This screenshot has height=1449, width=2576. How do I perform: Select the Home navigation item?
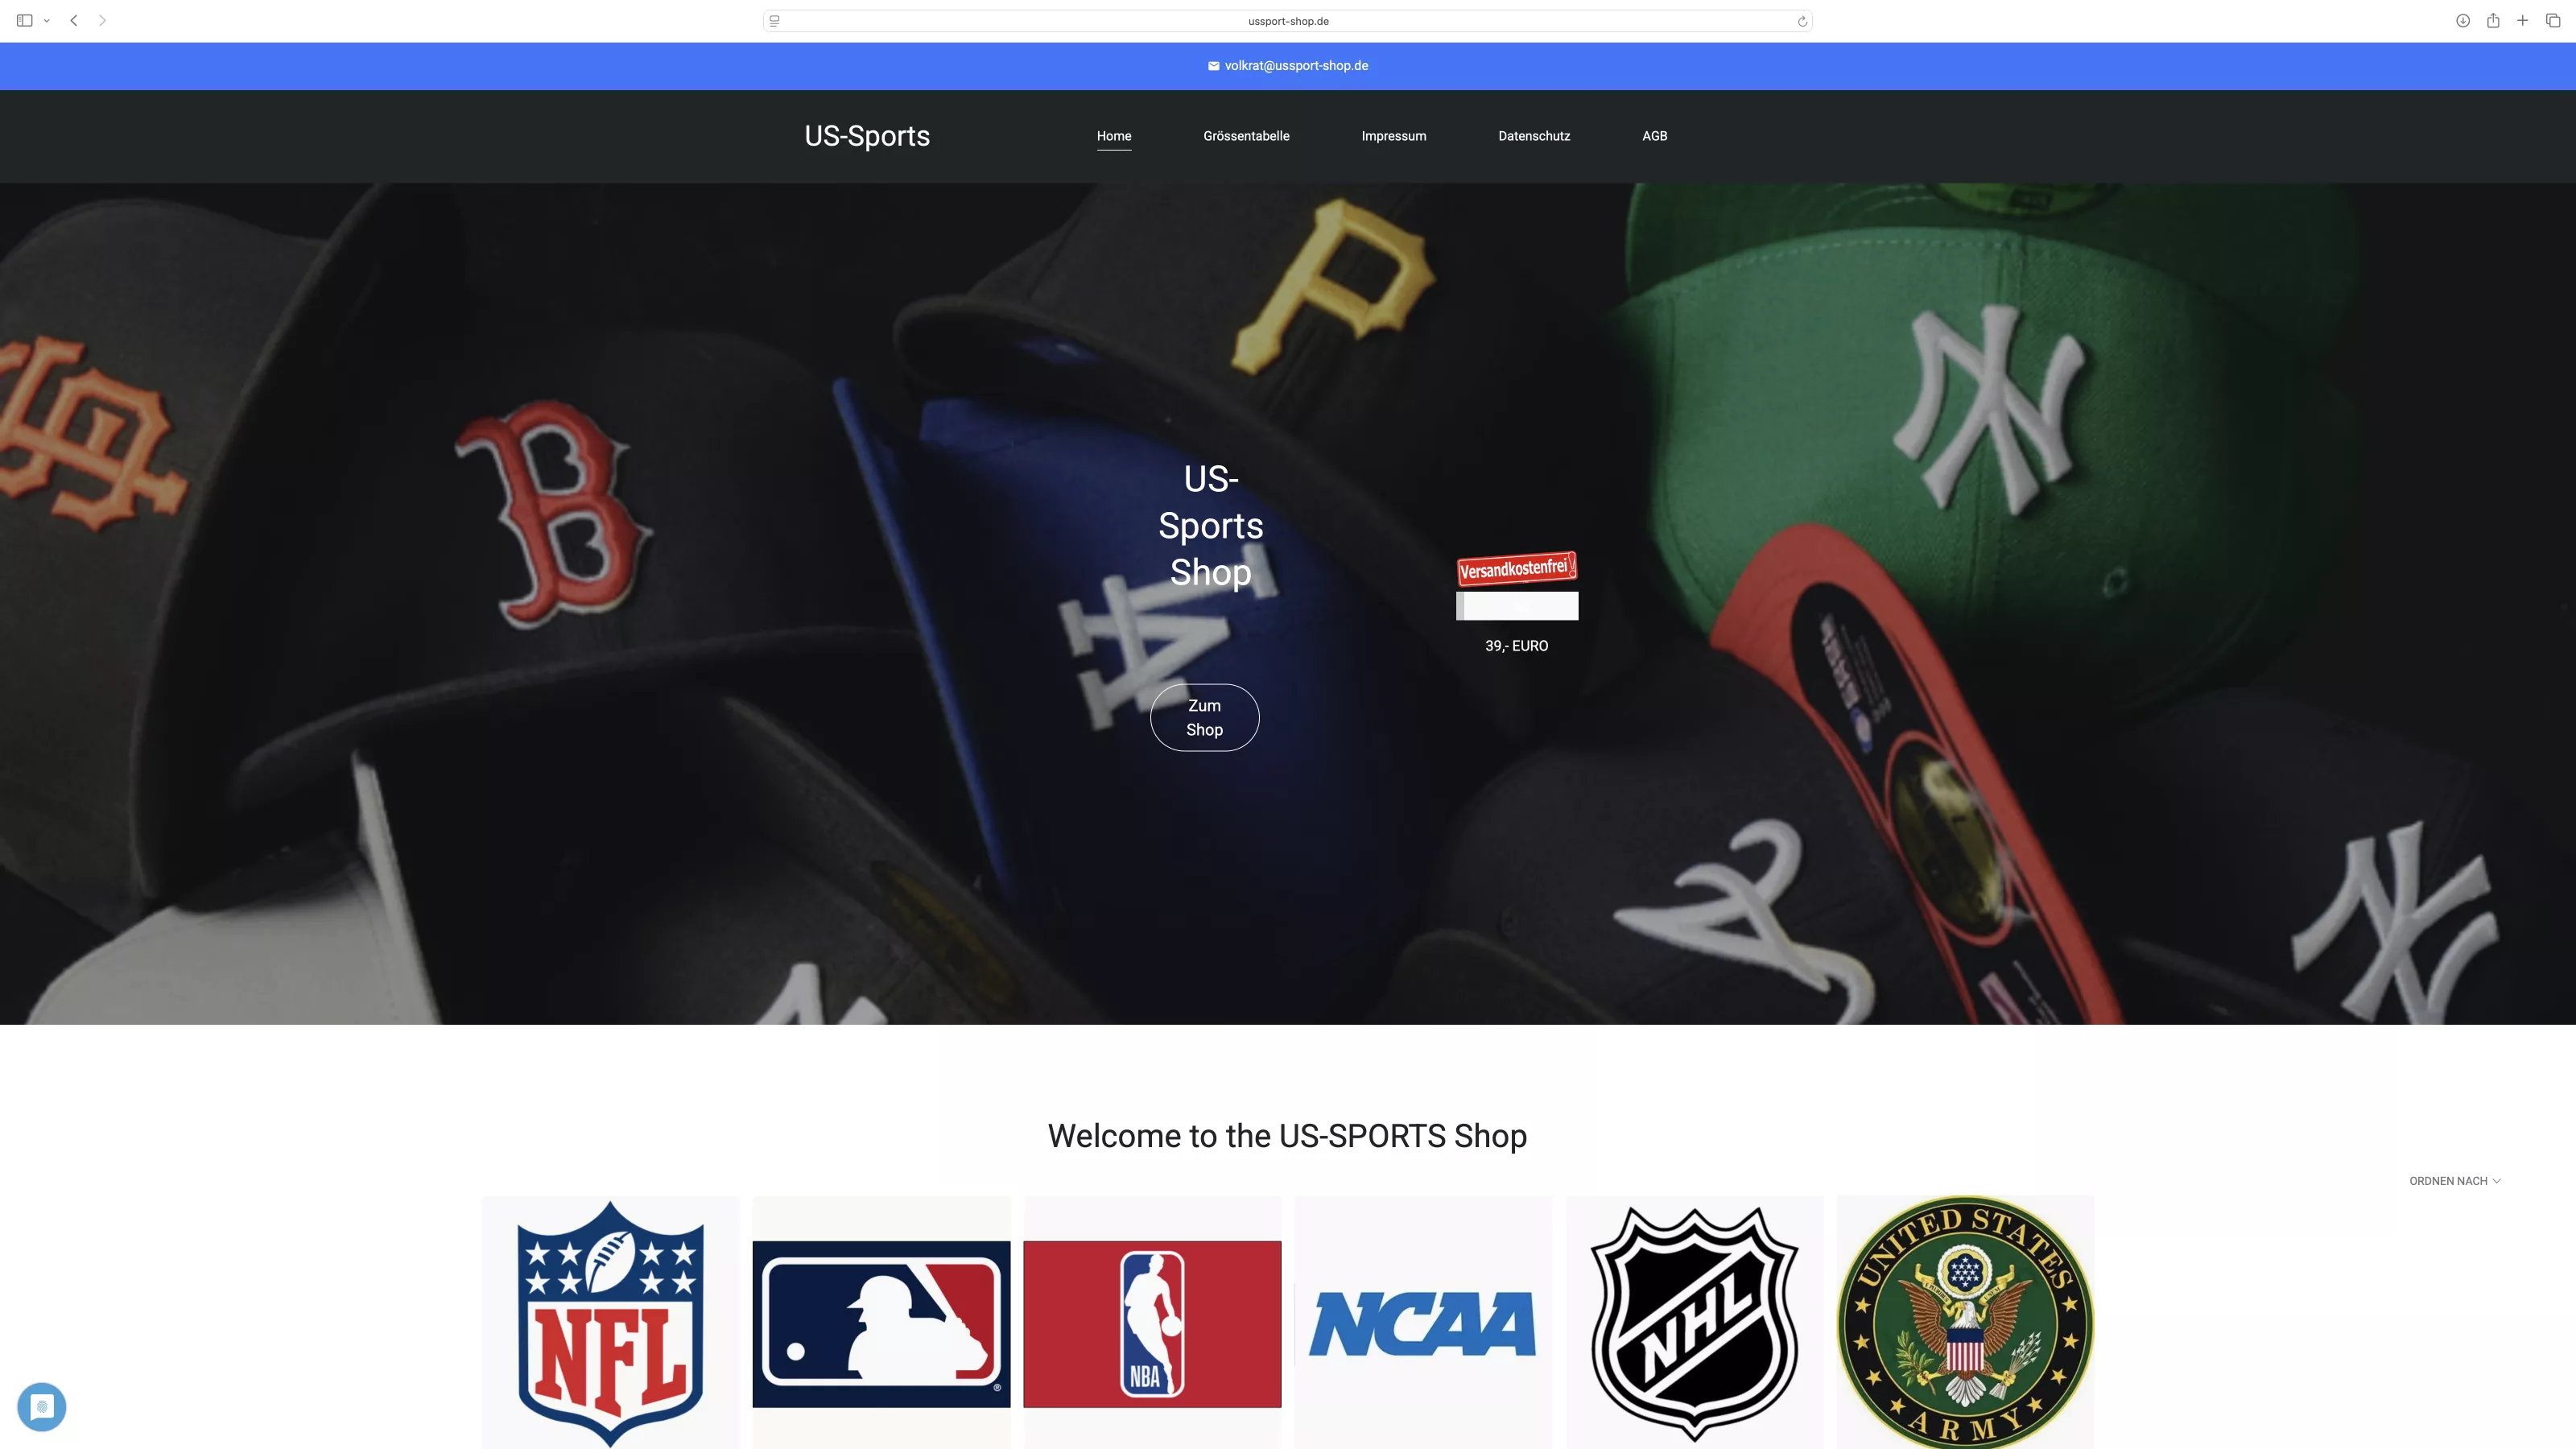pyautogui.click(x=1114, y=136)
